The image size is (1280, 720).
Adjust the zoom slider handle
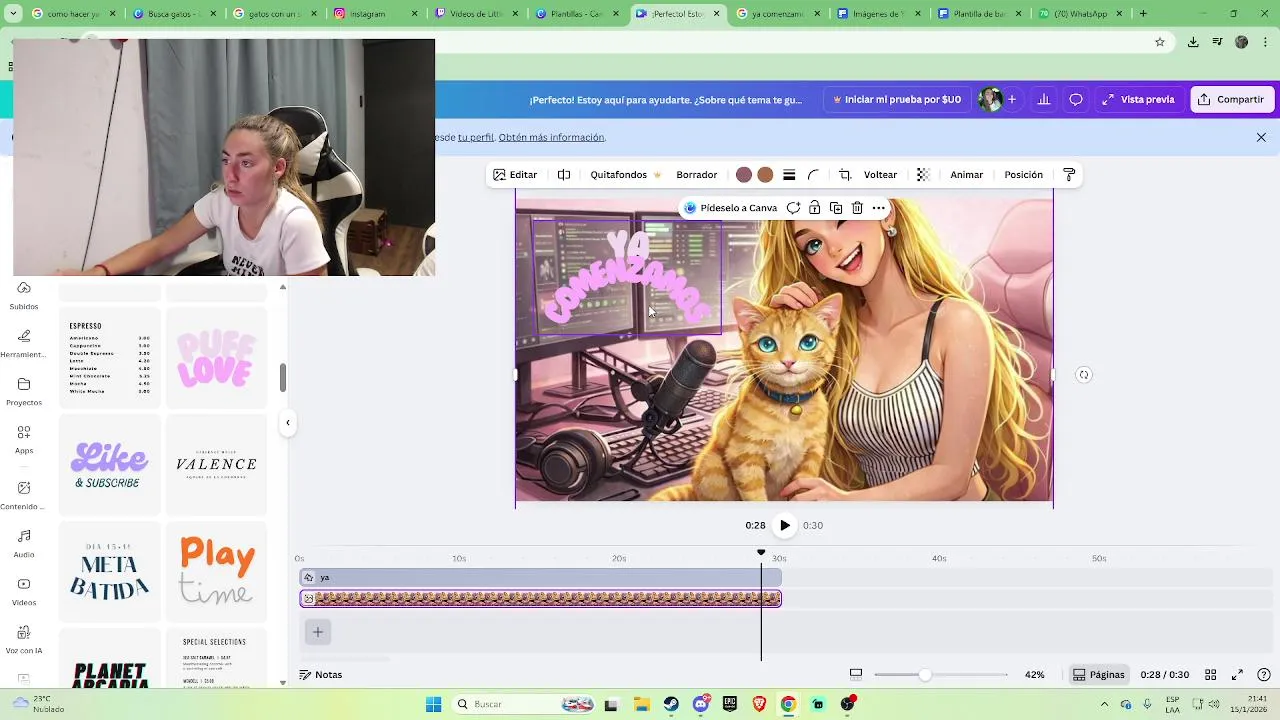point(925,675)
